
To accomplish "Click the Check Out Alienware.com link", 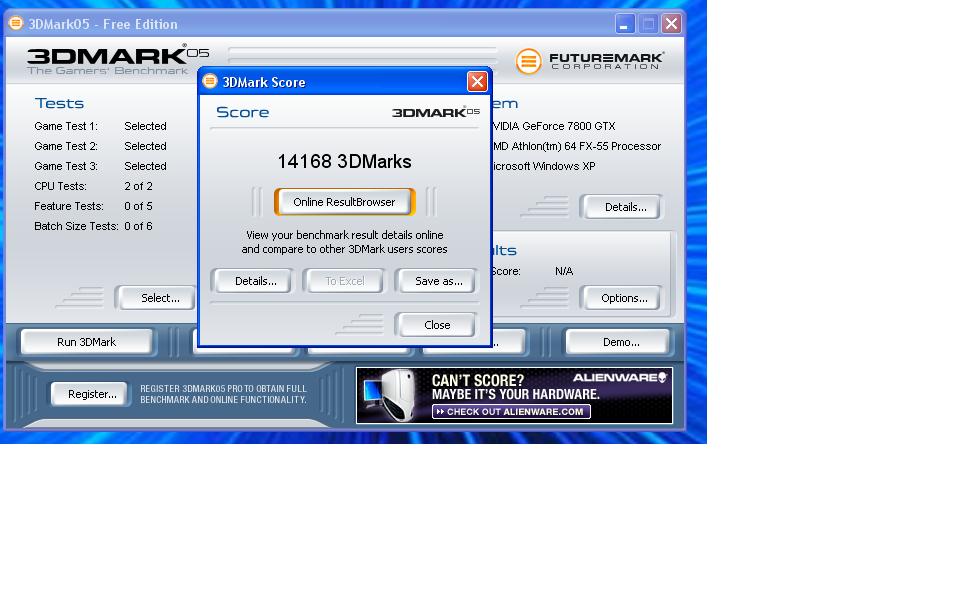I will pyautogui.click(x=511, y=411).
